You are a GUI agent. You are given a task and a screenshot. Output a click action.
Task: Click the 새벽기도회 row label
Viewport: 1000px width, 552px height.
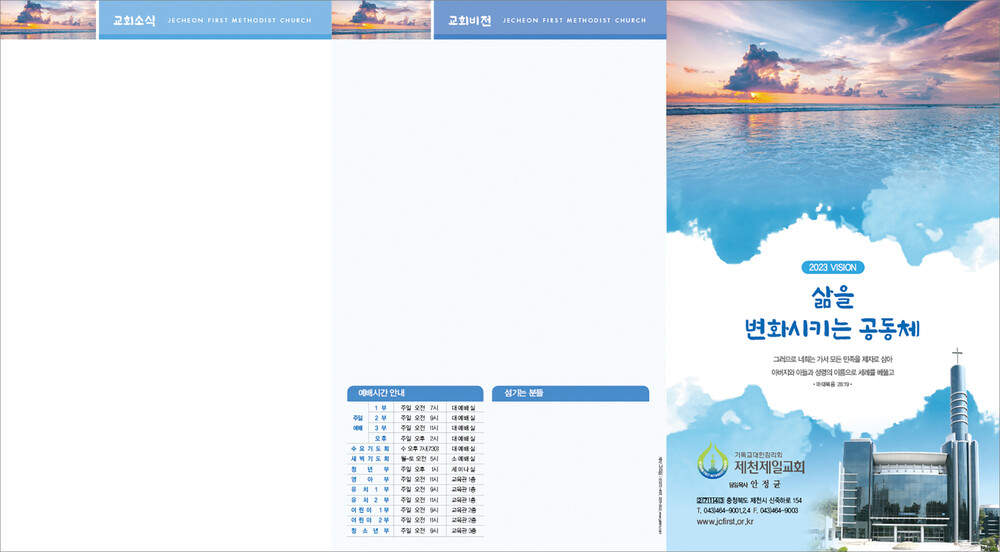point(369,458)
